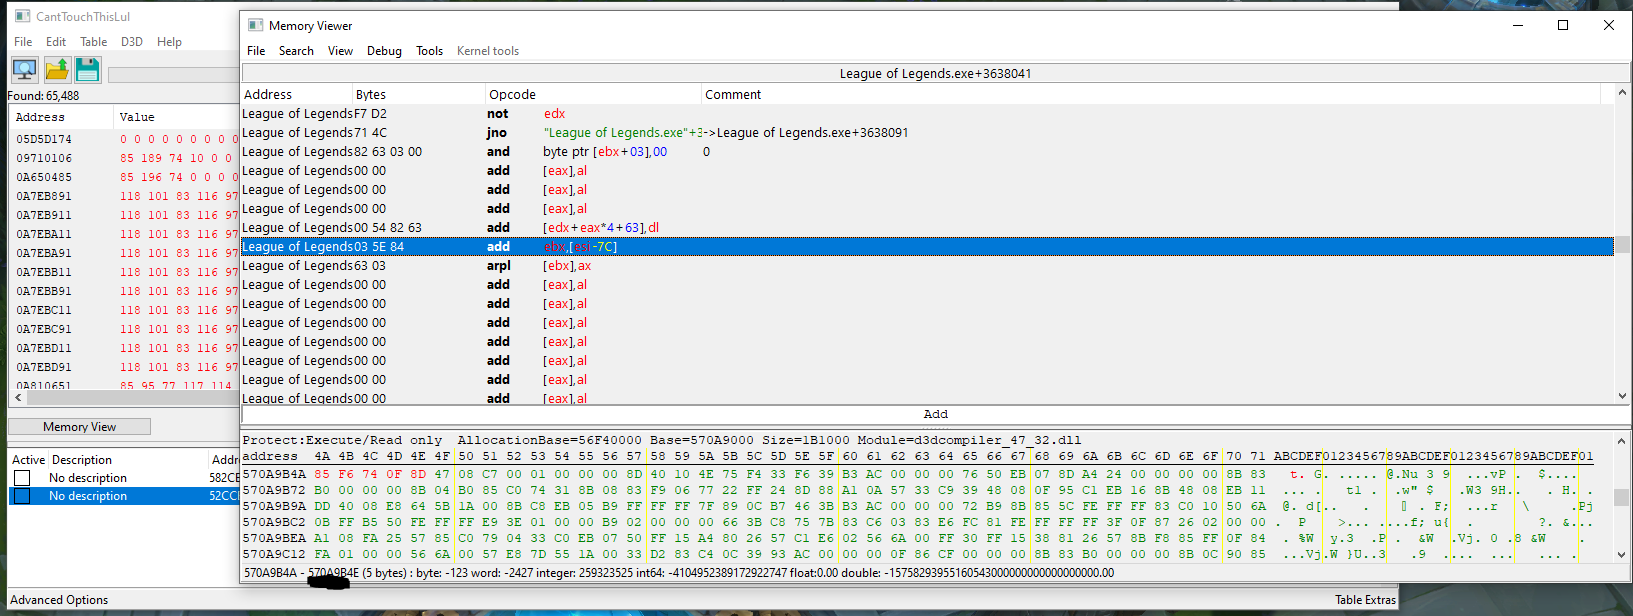Select the highlighted 'add ebx,[esi-7C]' row

click(927, 247)
